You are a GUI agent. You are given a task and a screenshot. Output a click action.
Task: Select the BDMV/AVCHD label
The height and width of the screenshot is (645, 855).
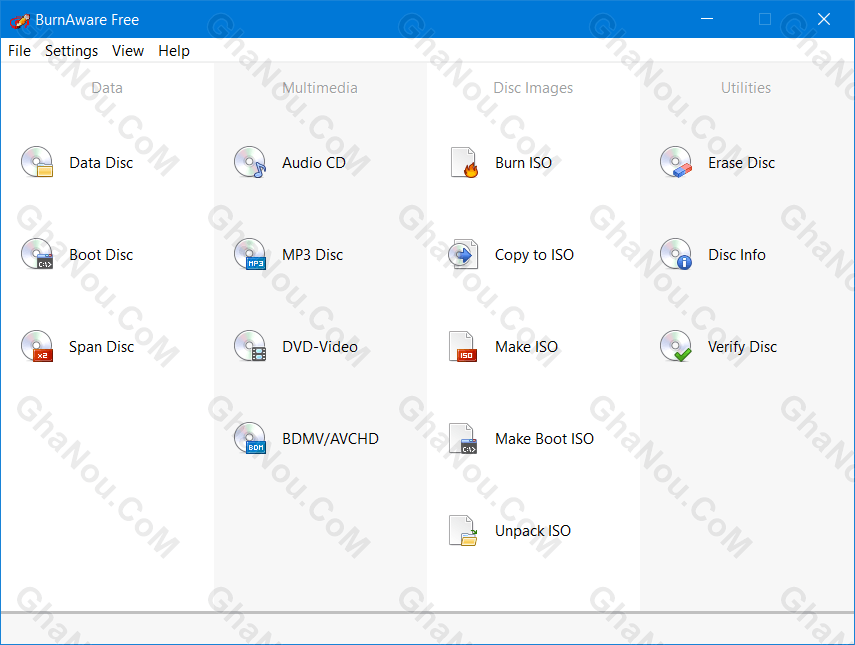pyautogui.click(x=330, y=439)
